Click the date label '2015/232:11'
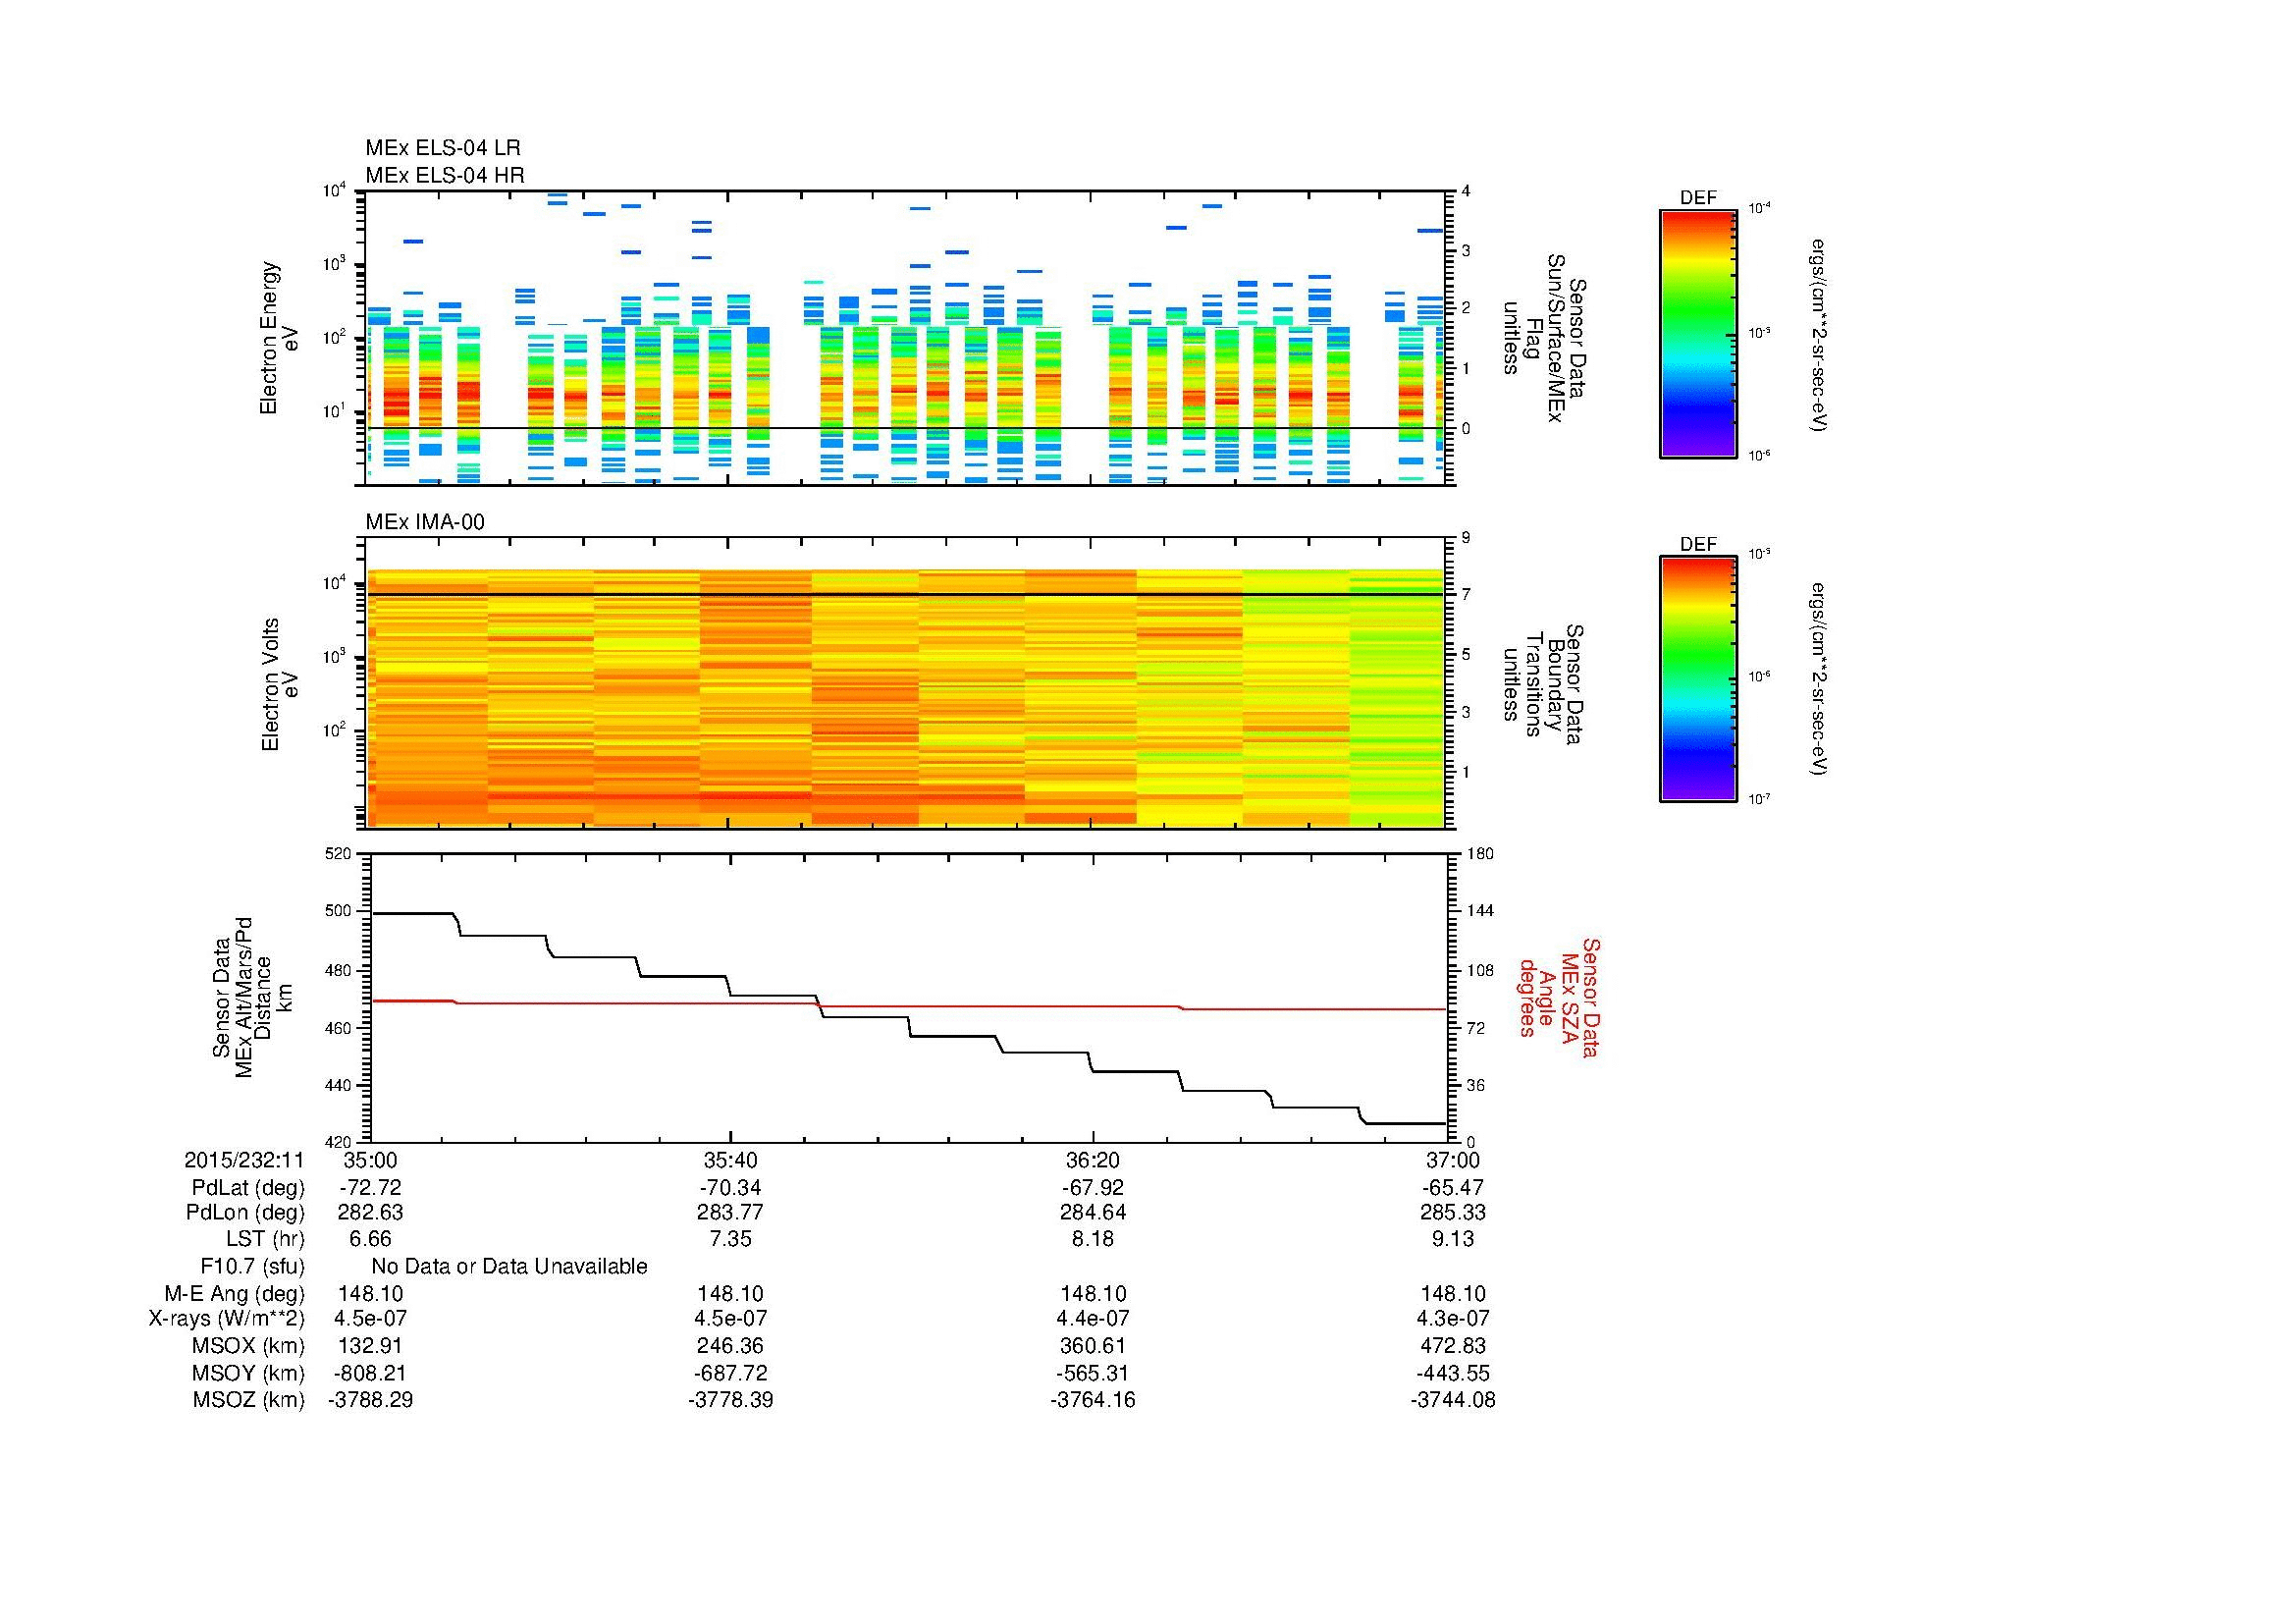 pos(244,1160)
